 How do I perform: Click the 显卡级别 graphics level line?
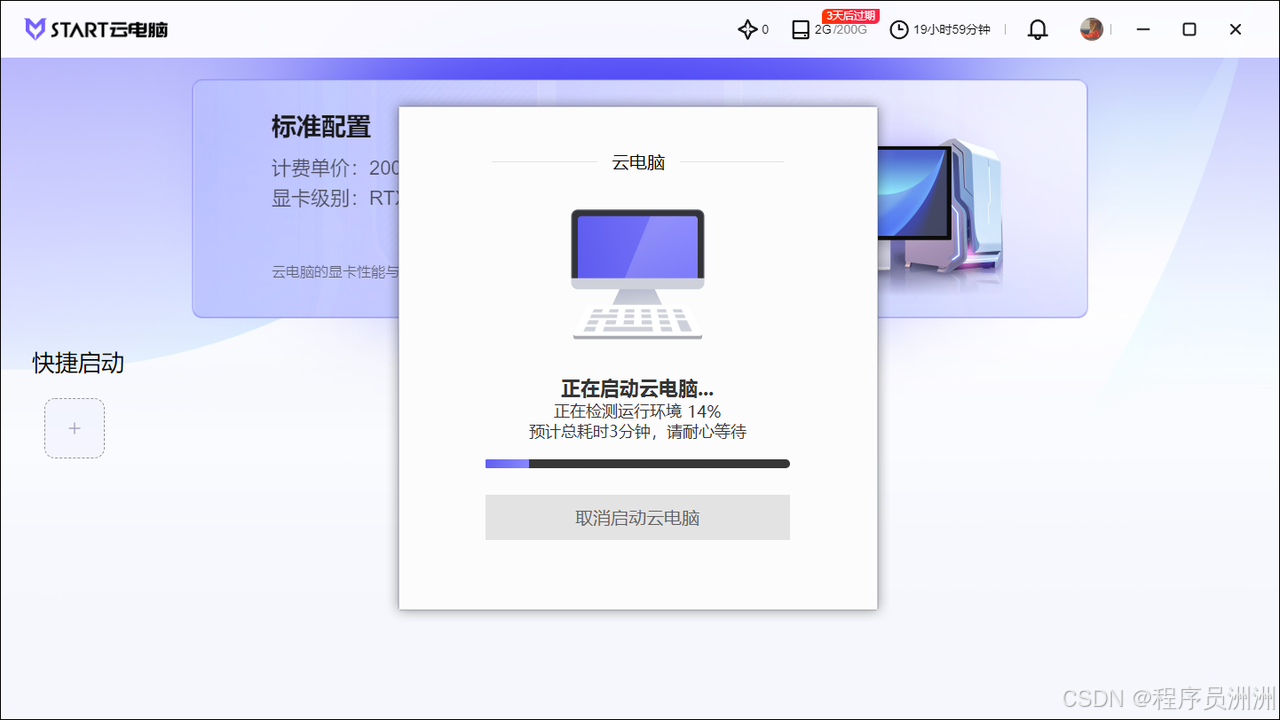335,198
